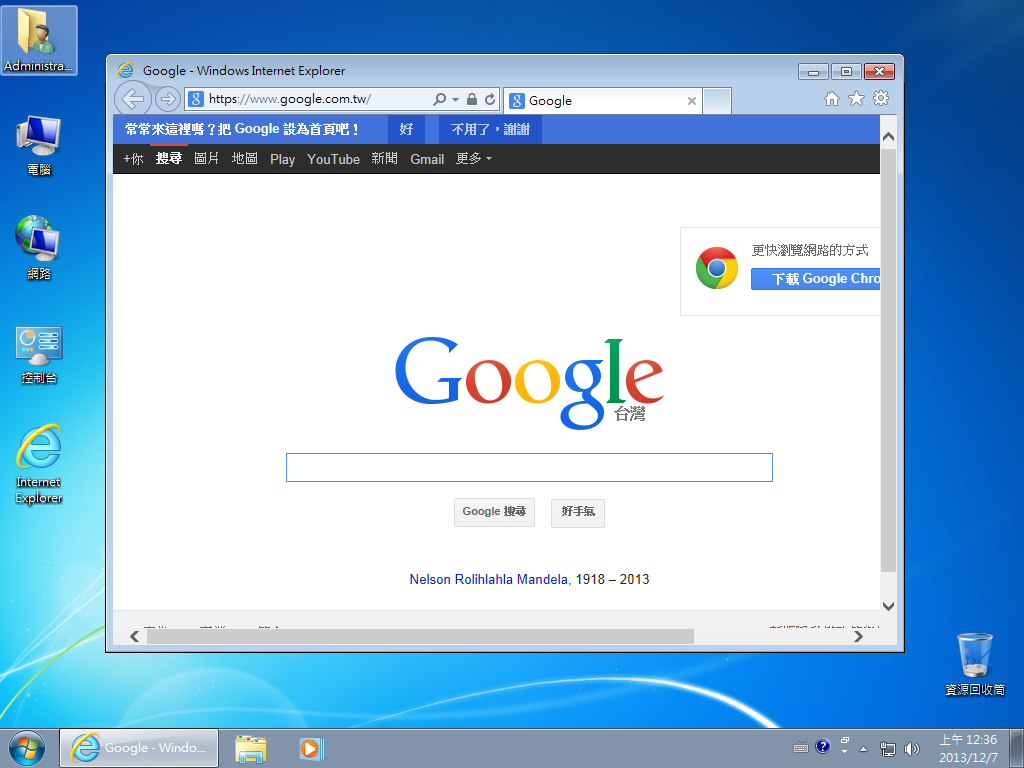
Task: Open the volume speaker tray icon
Action: (911, 748)
